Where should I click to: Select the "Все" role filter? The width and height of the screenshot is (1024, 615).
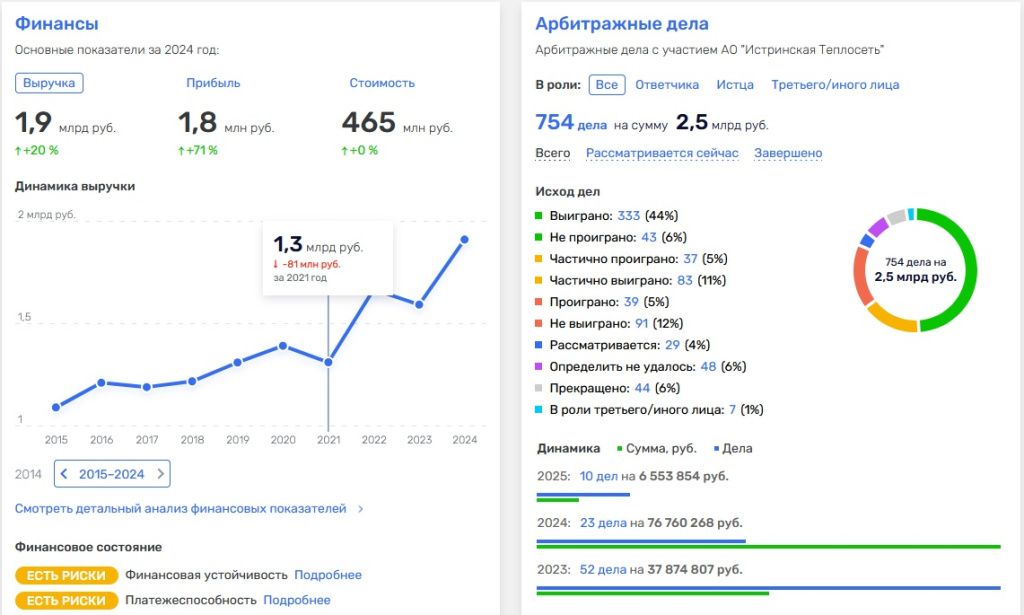(606, 85)
